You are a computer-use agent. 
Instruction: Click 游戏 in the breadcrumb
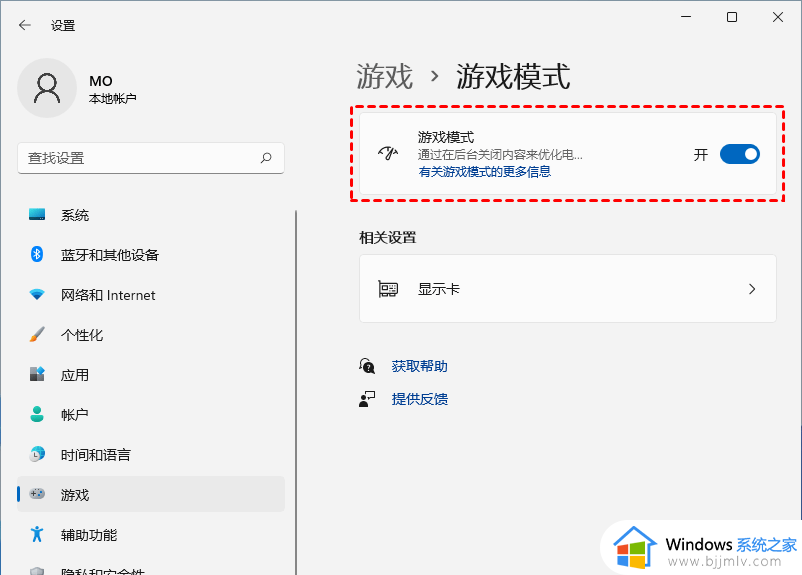coord(385,77)
